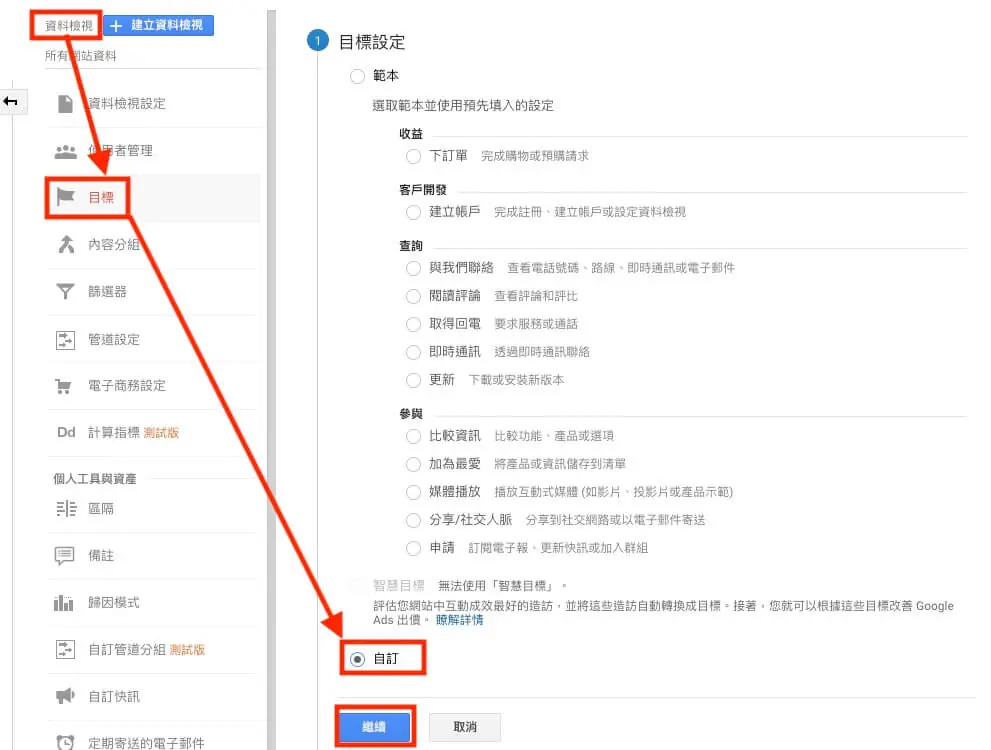This screenshot has width=991, height=750.
Task: Select the 閱讀評論 radio option
Action: [x=413, y=296]
